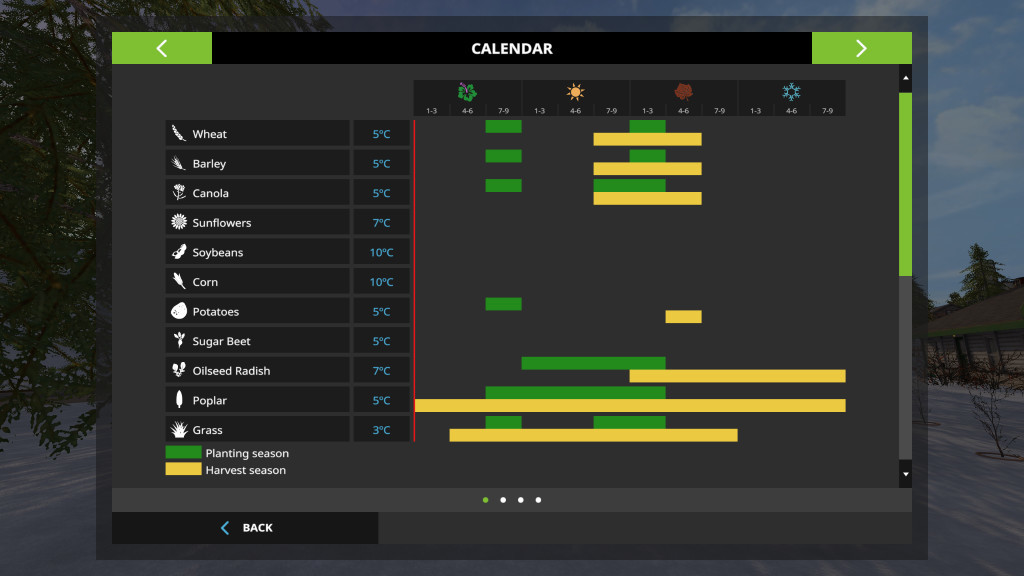This screenshot has width=1024, height=576.
Task: Click the Grass crop icon
Action: point(179,430)
